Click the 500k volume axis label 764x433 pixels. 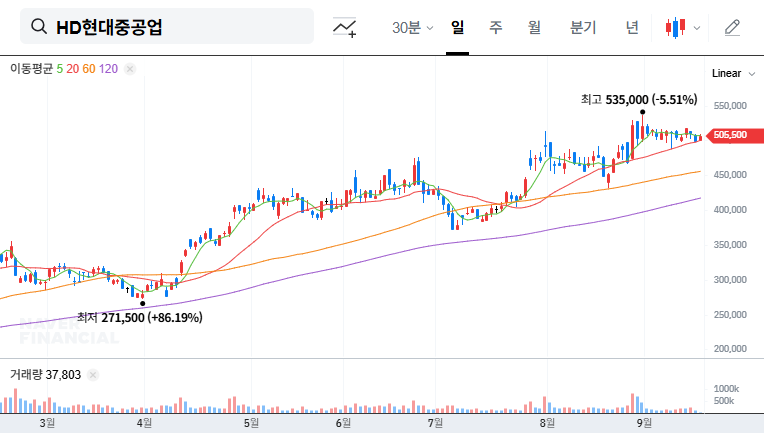pos(724,401)
